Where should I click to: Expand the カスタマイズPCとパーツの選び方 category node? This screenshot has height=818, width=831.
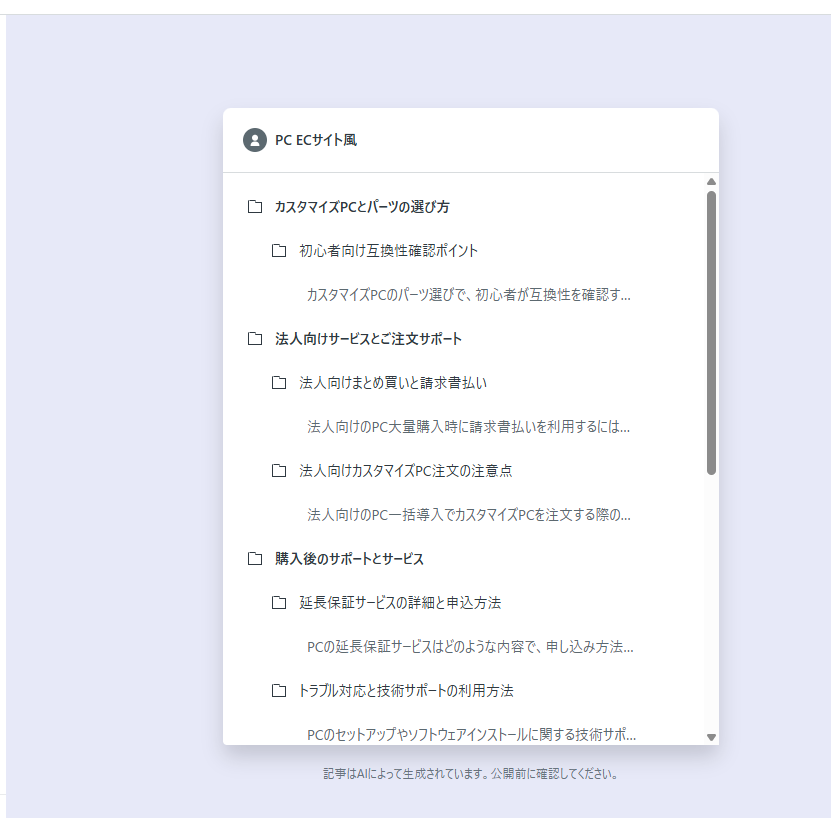(361, 206)
